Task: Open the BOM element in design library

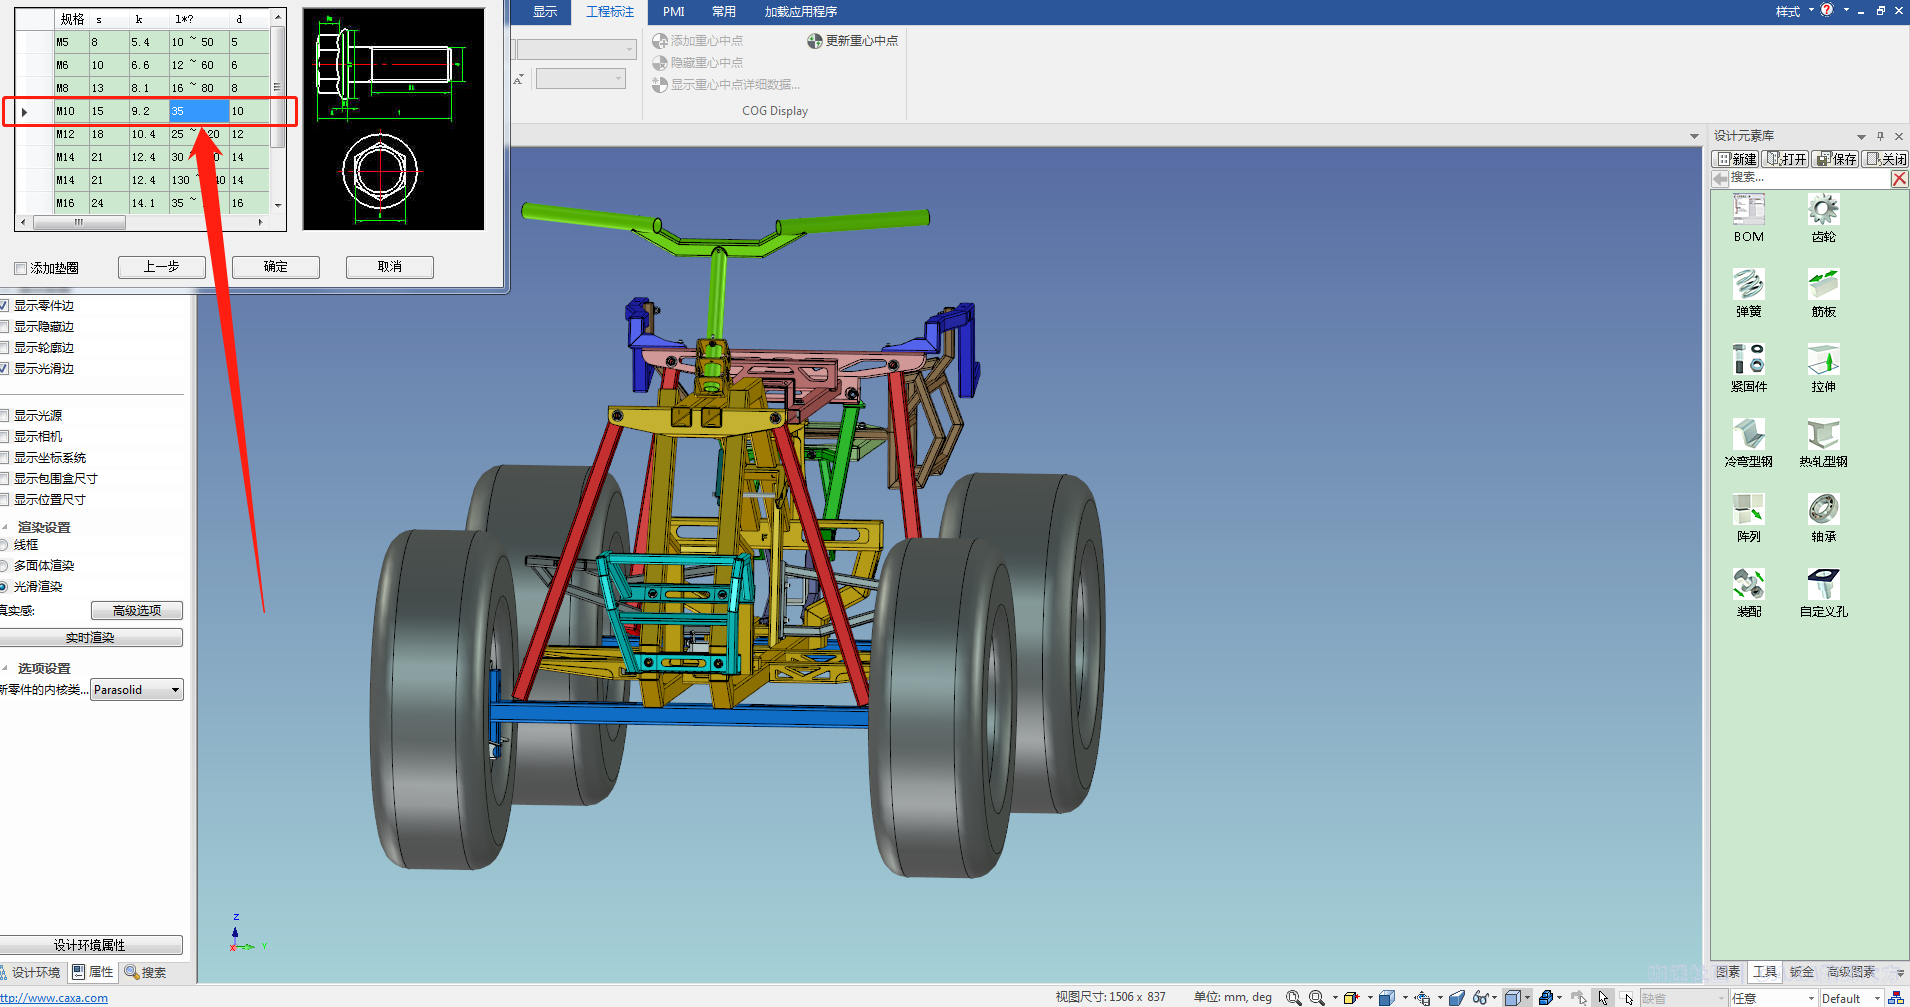Action: [1748, 218]
